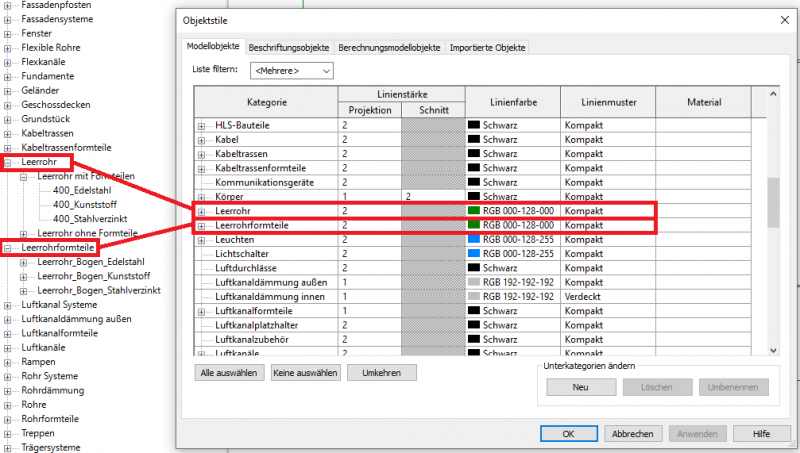The height and width of the screenshot is (453, 800).
Task: Click the Alle auswählen button
Action: [231, 372]
